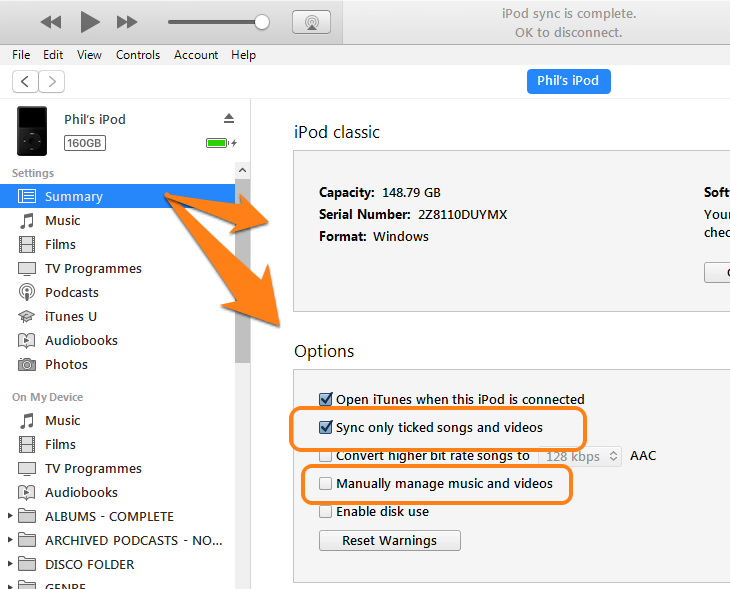Click the serial number 2Z8110DUYMX

[x=462, y=215]
